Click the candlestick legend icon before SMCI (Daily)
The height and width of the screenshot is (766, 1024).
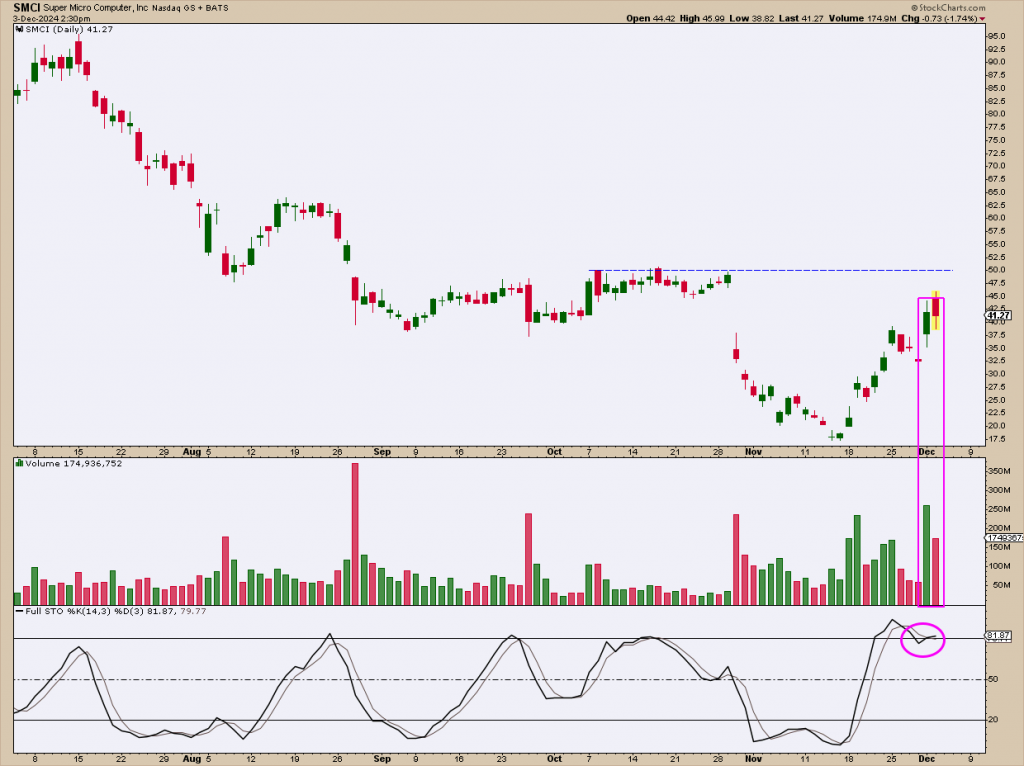click(x=20, y=29)
